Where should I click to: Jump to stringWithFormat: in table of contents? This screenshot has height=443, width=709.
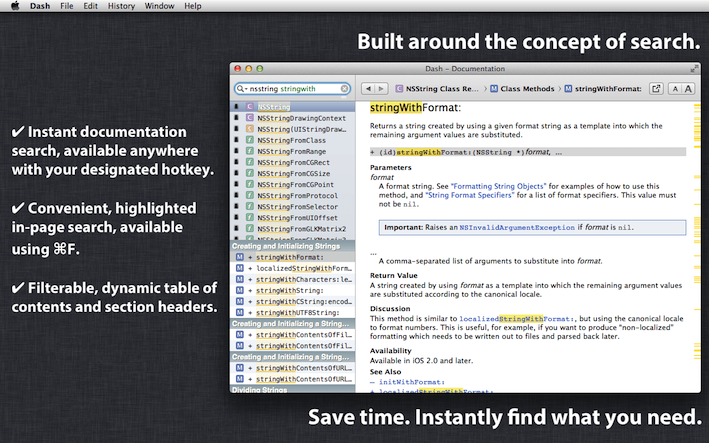[x=293, y=257]
